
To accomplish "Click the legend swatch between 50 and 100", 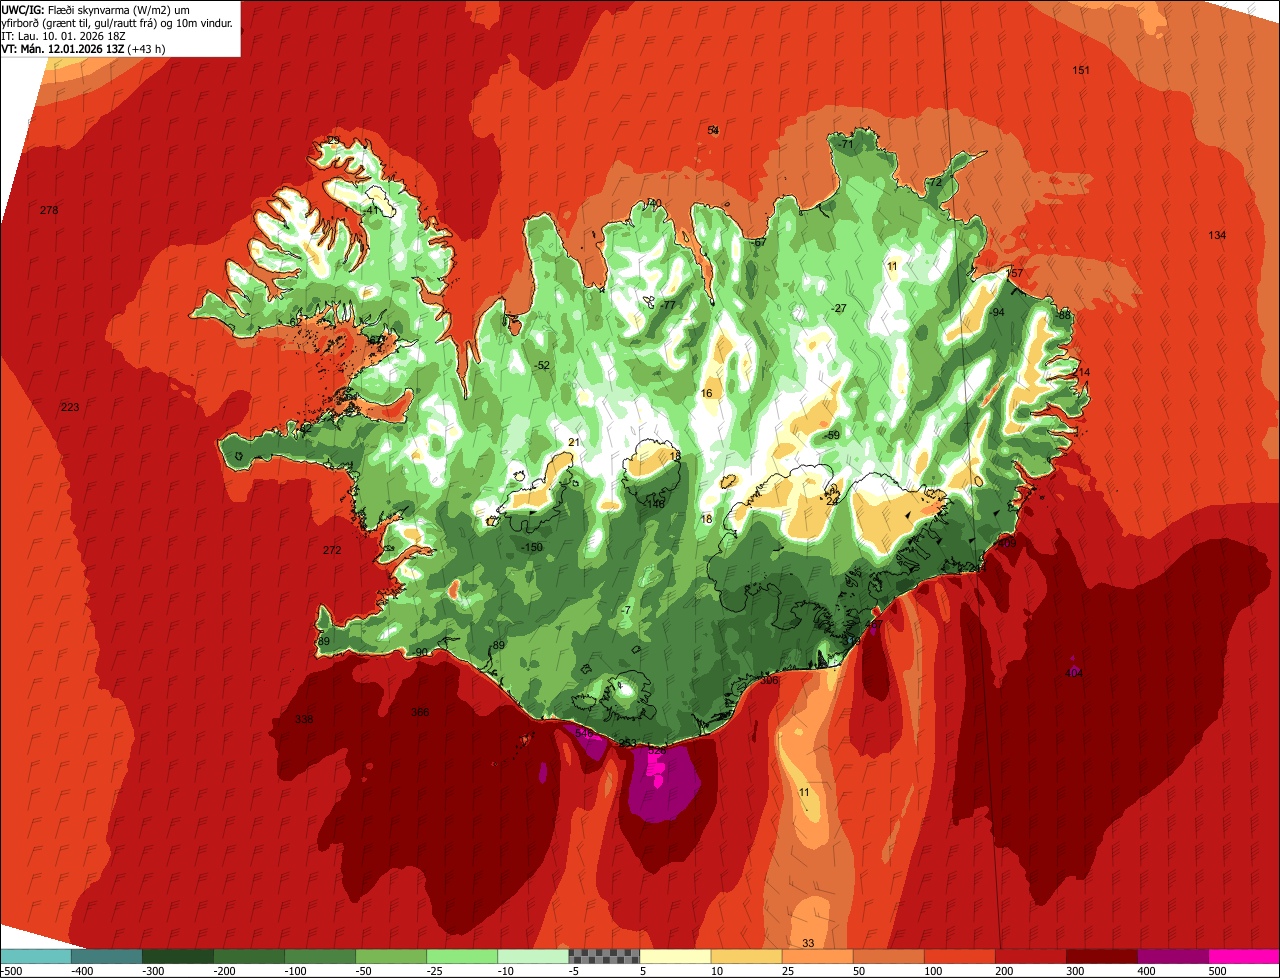I will coord(888,955).
